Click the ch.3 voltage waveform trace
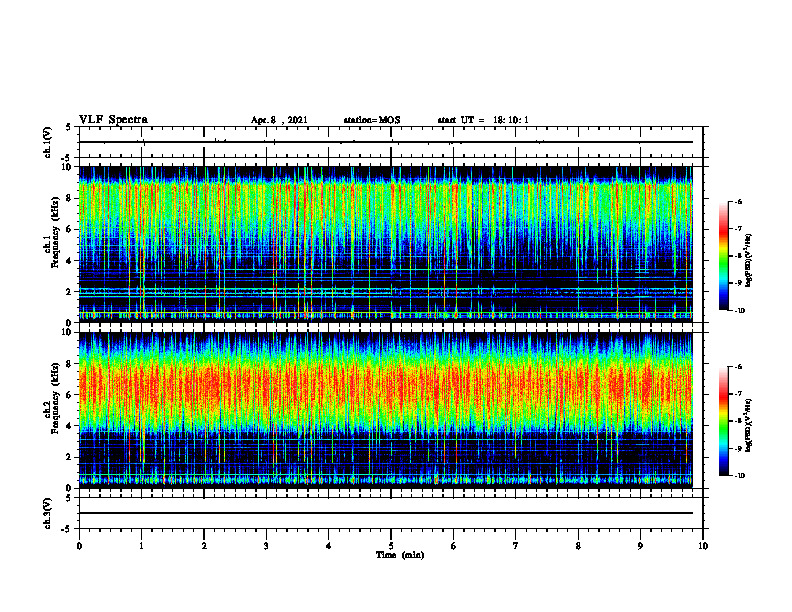792x612 pixels. point(386,513)
